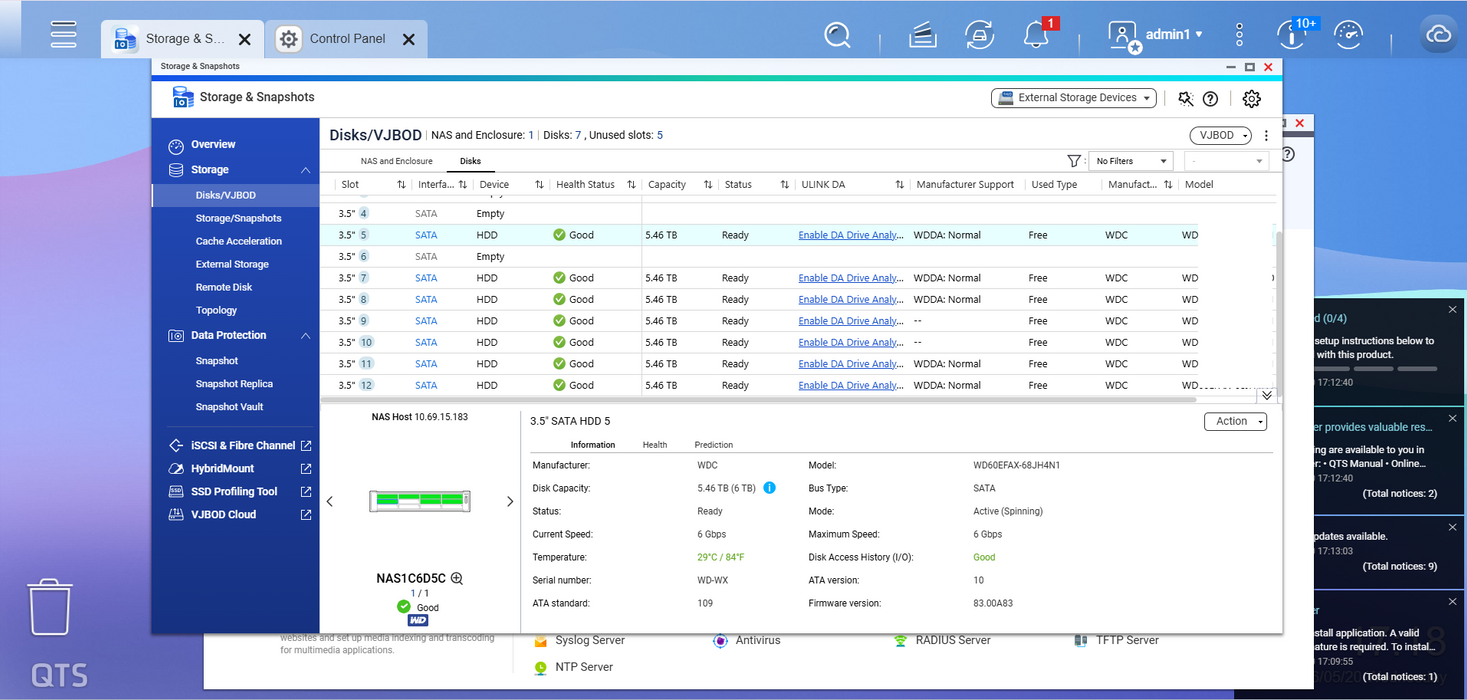Image resolution: width=1467 pixels, height=700 pixels.
Task: Click Enable DA Drive Analyzer link for slot 5
Action: 850,236
